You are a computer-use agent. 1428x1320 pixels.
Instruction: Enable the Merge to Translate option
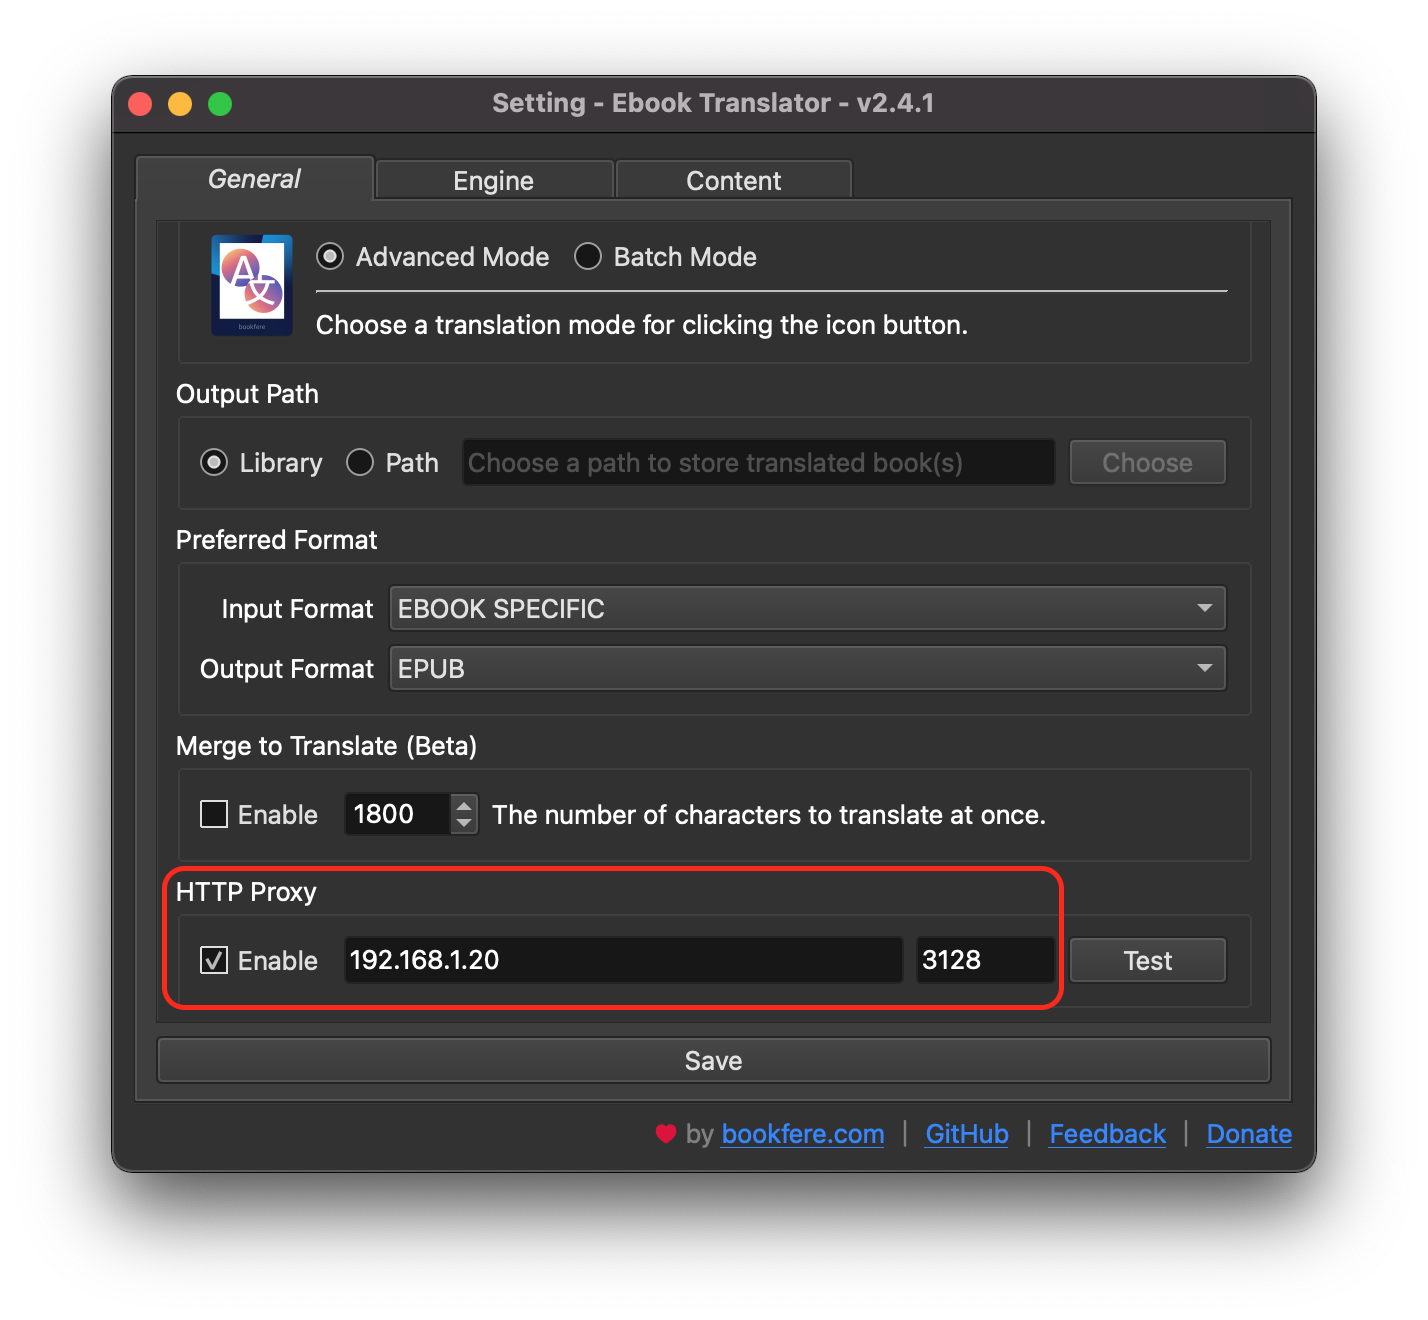214,814
